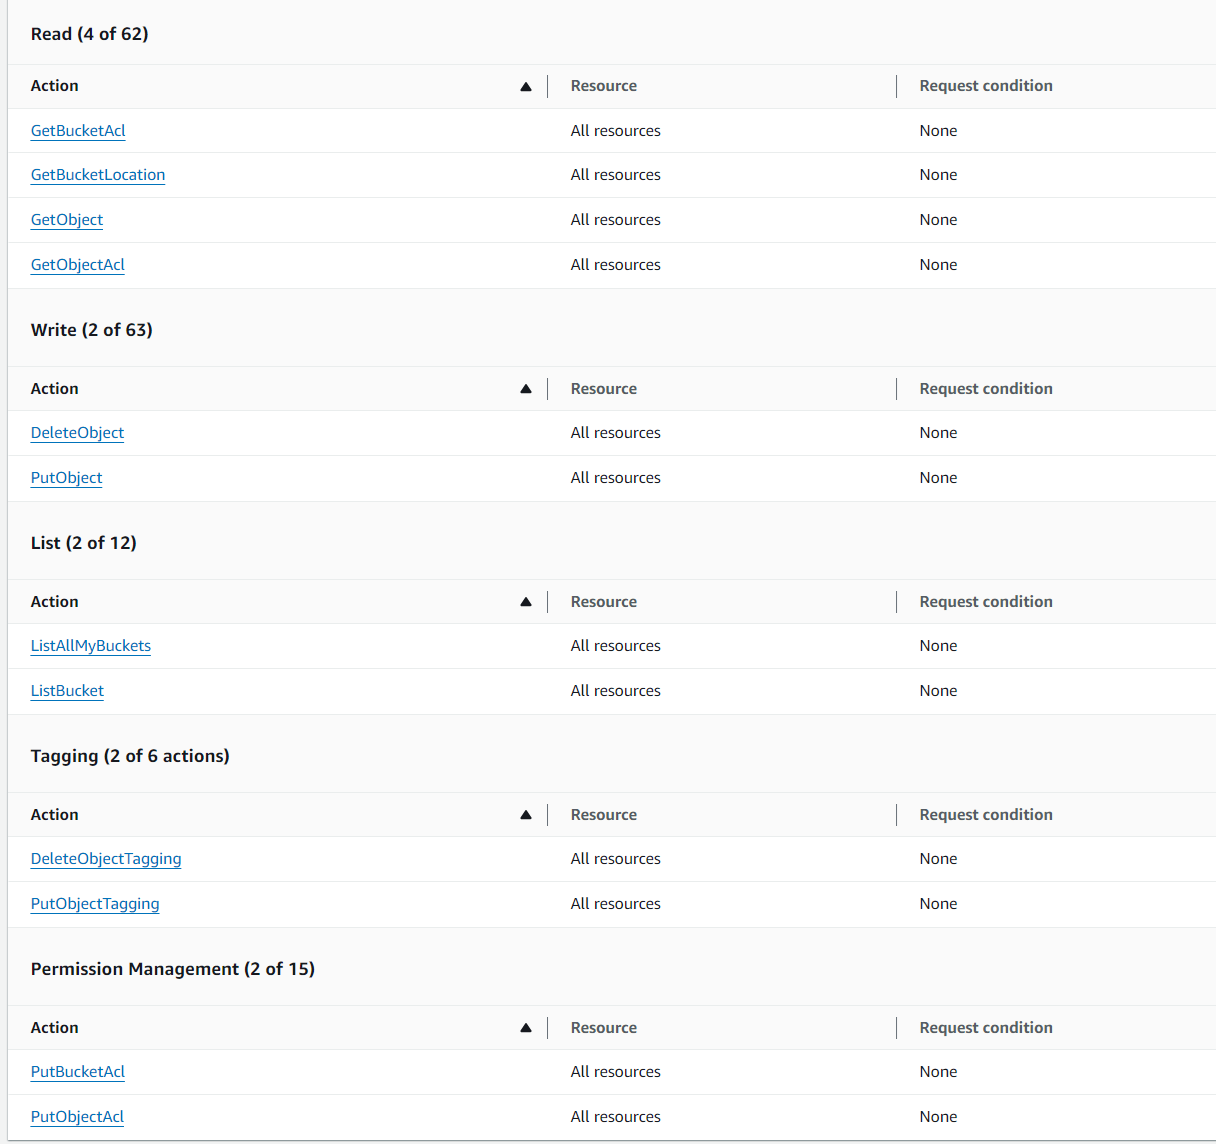The image size is (1216, 1144).
Task: Click sort triangle in Permission Management Action header
Action: click(x=526, y=1028)
